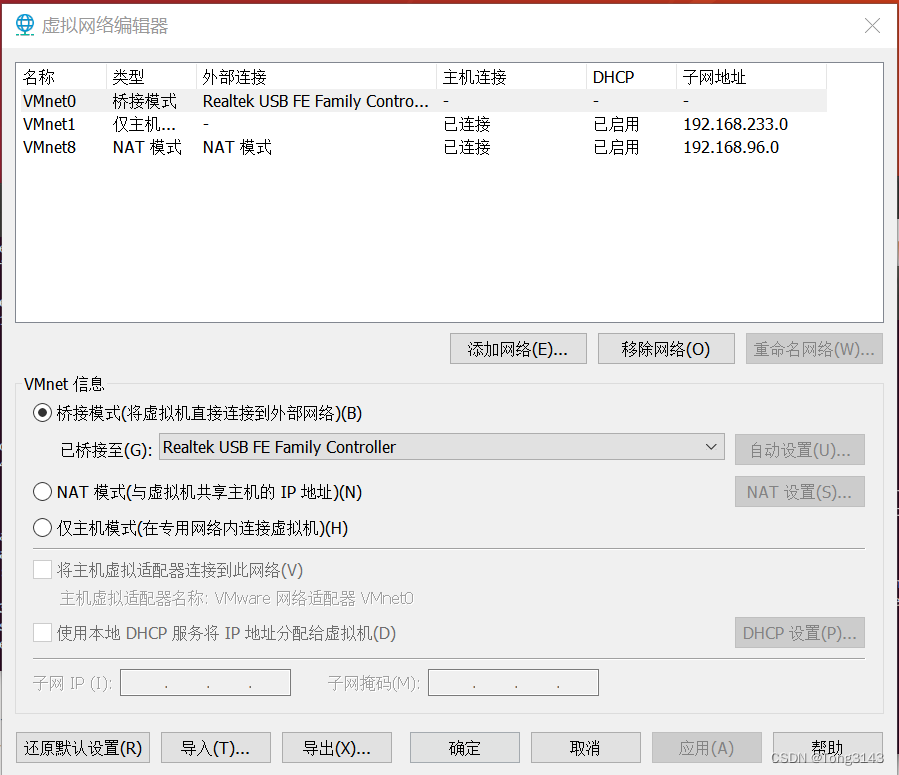
Task: Select 桥接模式 radio button
Action: [x=42, y=413]
